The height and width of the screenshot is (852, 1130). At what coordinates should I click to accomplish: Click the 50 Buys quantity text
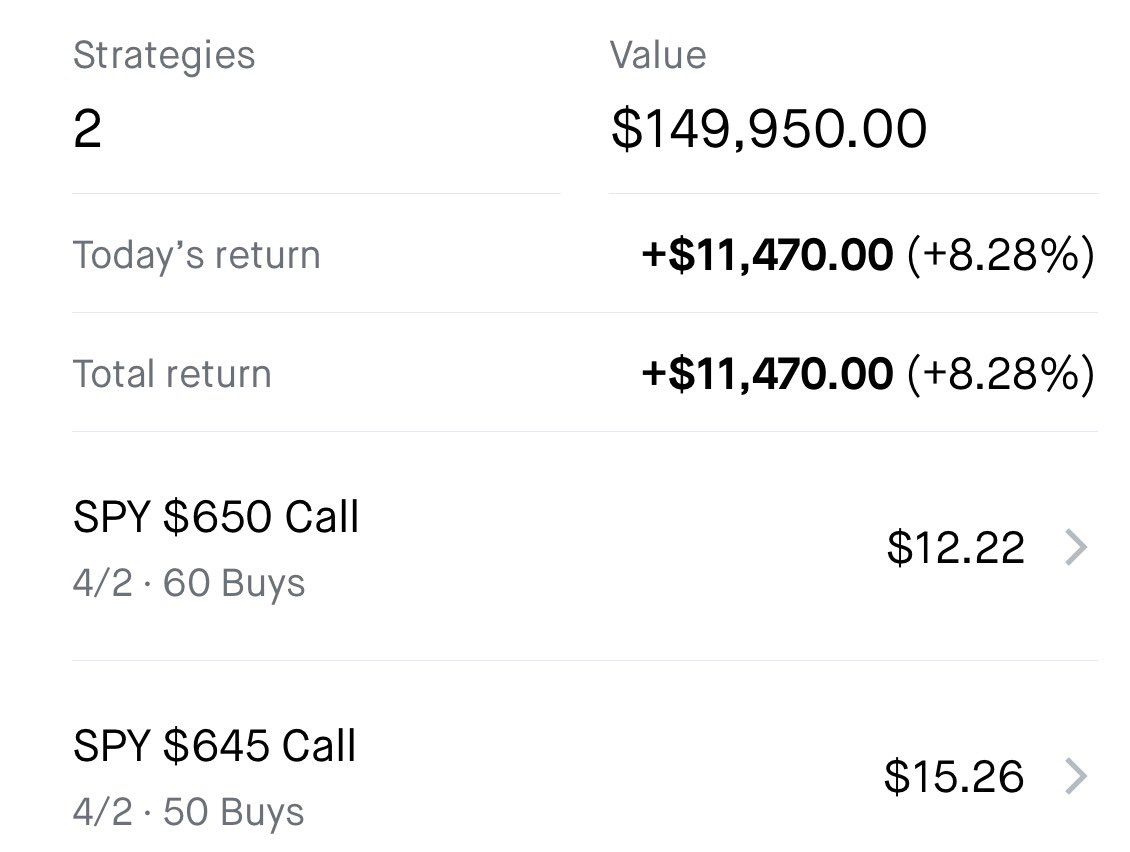234,812
